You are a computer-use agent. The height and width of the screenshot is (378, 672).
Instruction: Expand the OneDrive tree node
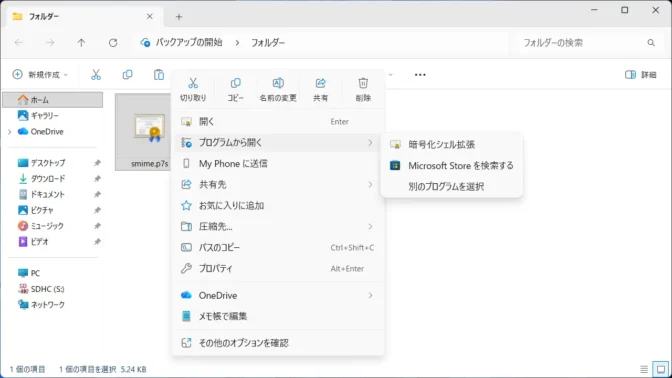tap(10, 132)
